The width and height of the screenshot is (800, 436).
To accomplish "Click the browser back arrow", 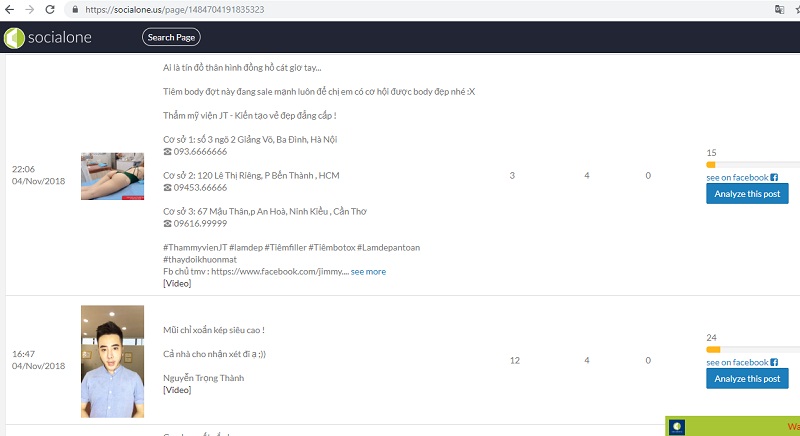I will [x=9, y=9].
